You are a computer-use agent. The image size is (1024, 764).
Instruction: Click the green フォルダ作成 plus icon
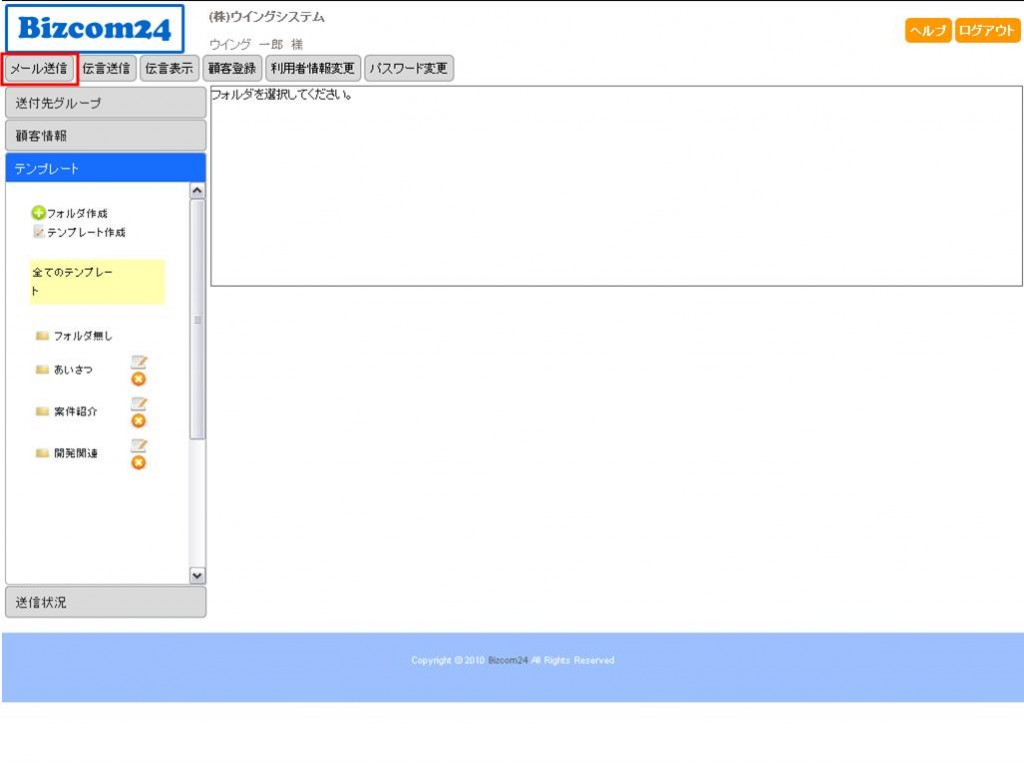(x=38, y=213)
